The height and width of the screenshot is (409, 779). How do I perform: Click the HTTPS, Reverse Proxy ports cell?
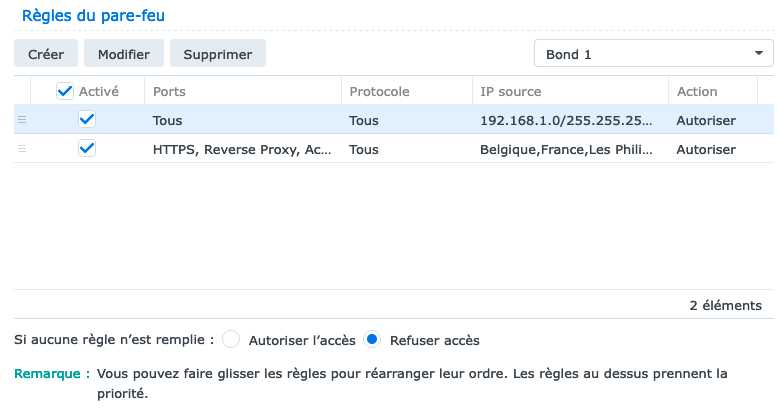241,149
